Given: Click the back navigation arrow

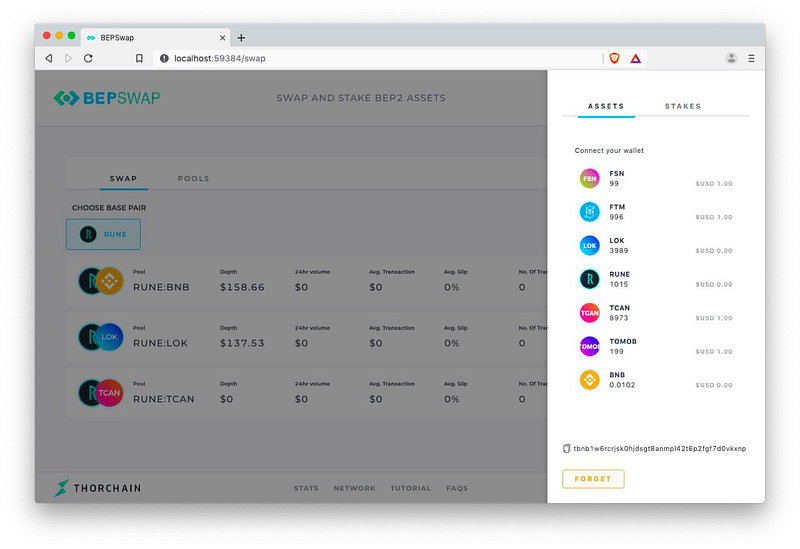Looking at the screenshot, I should (x=49, y=58).
